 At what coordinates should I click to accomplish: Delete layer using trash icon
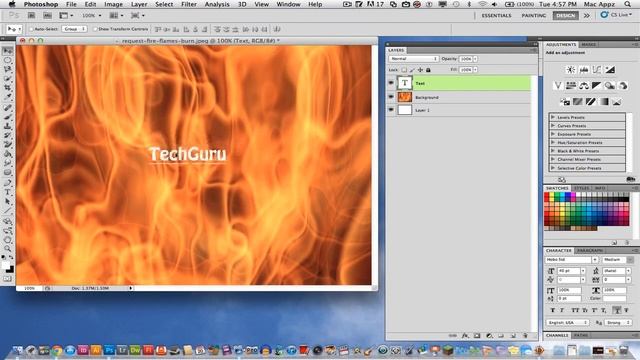click(525, 336)
